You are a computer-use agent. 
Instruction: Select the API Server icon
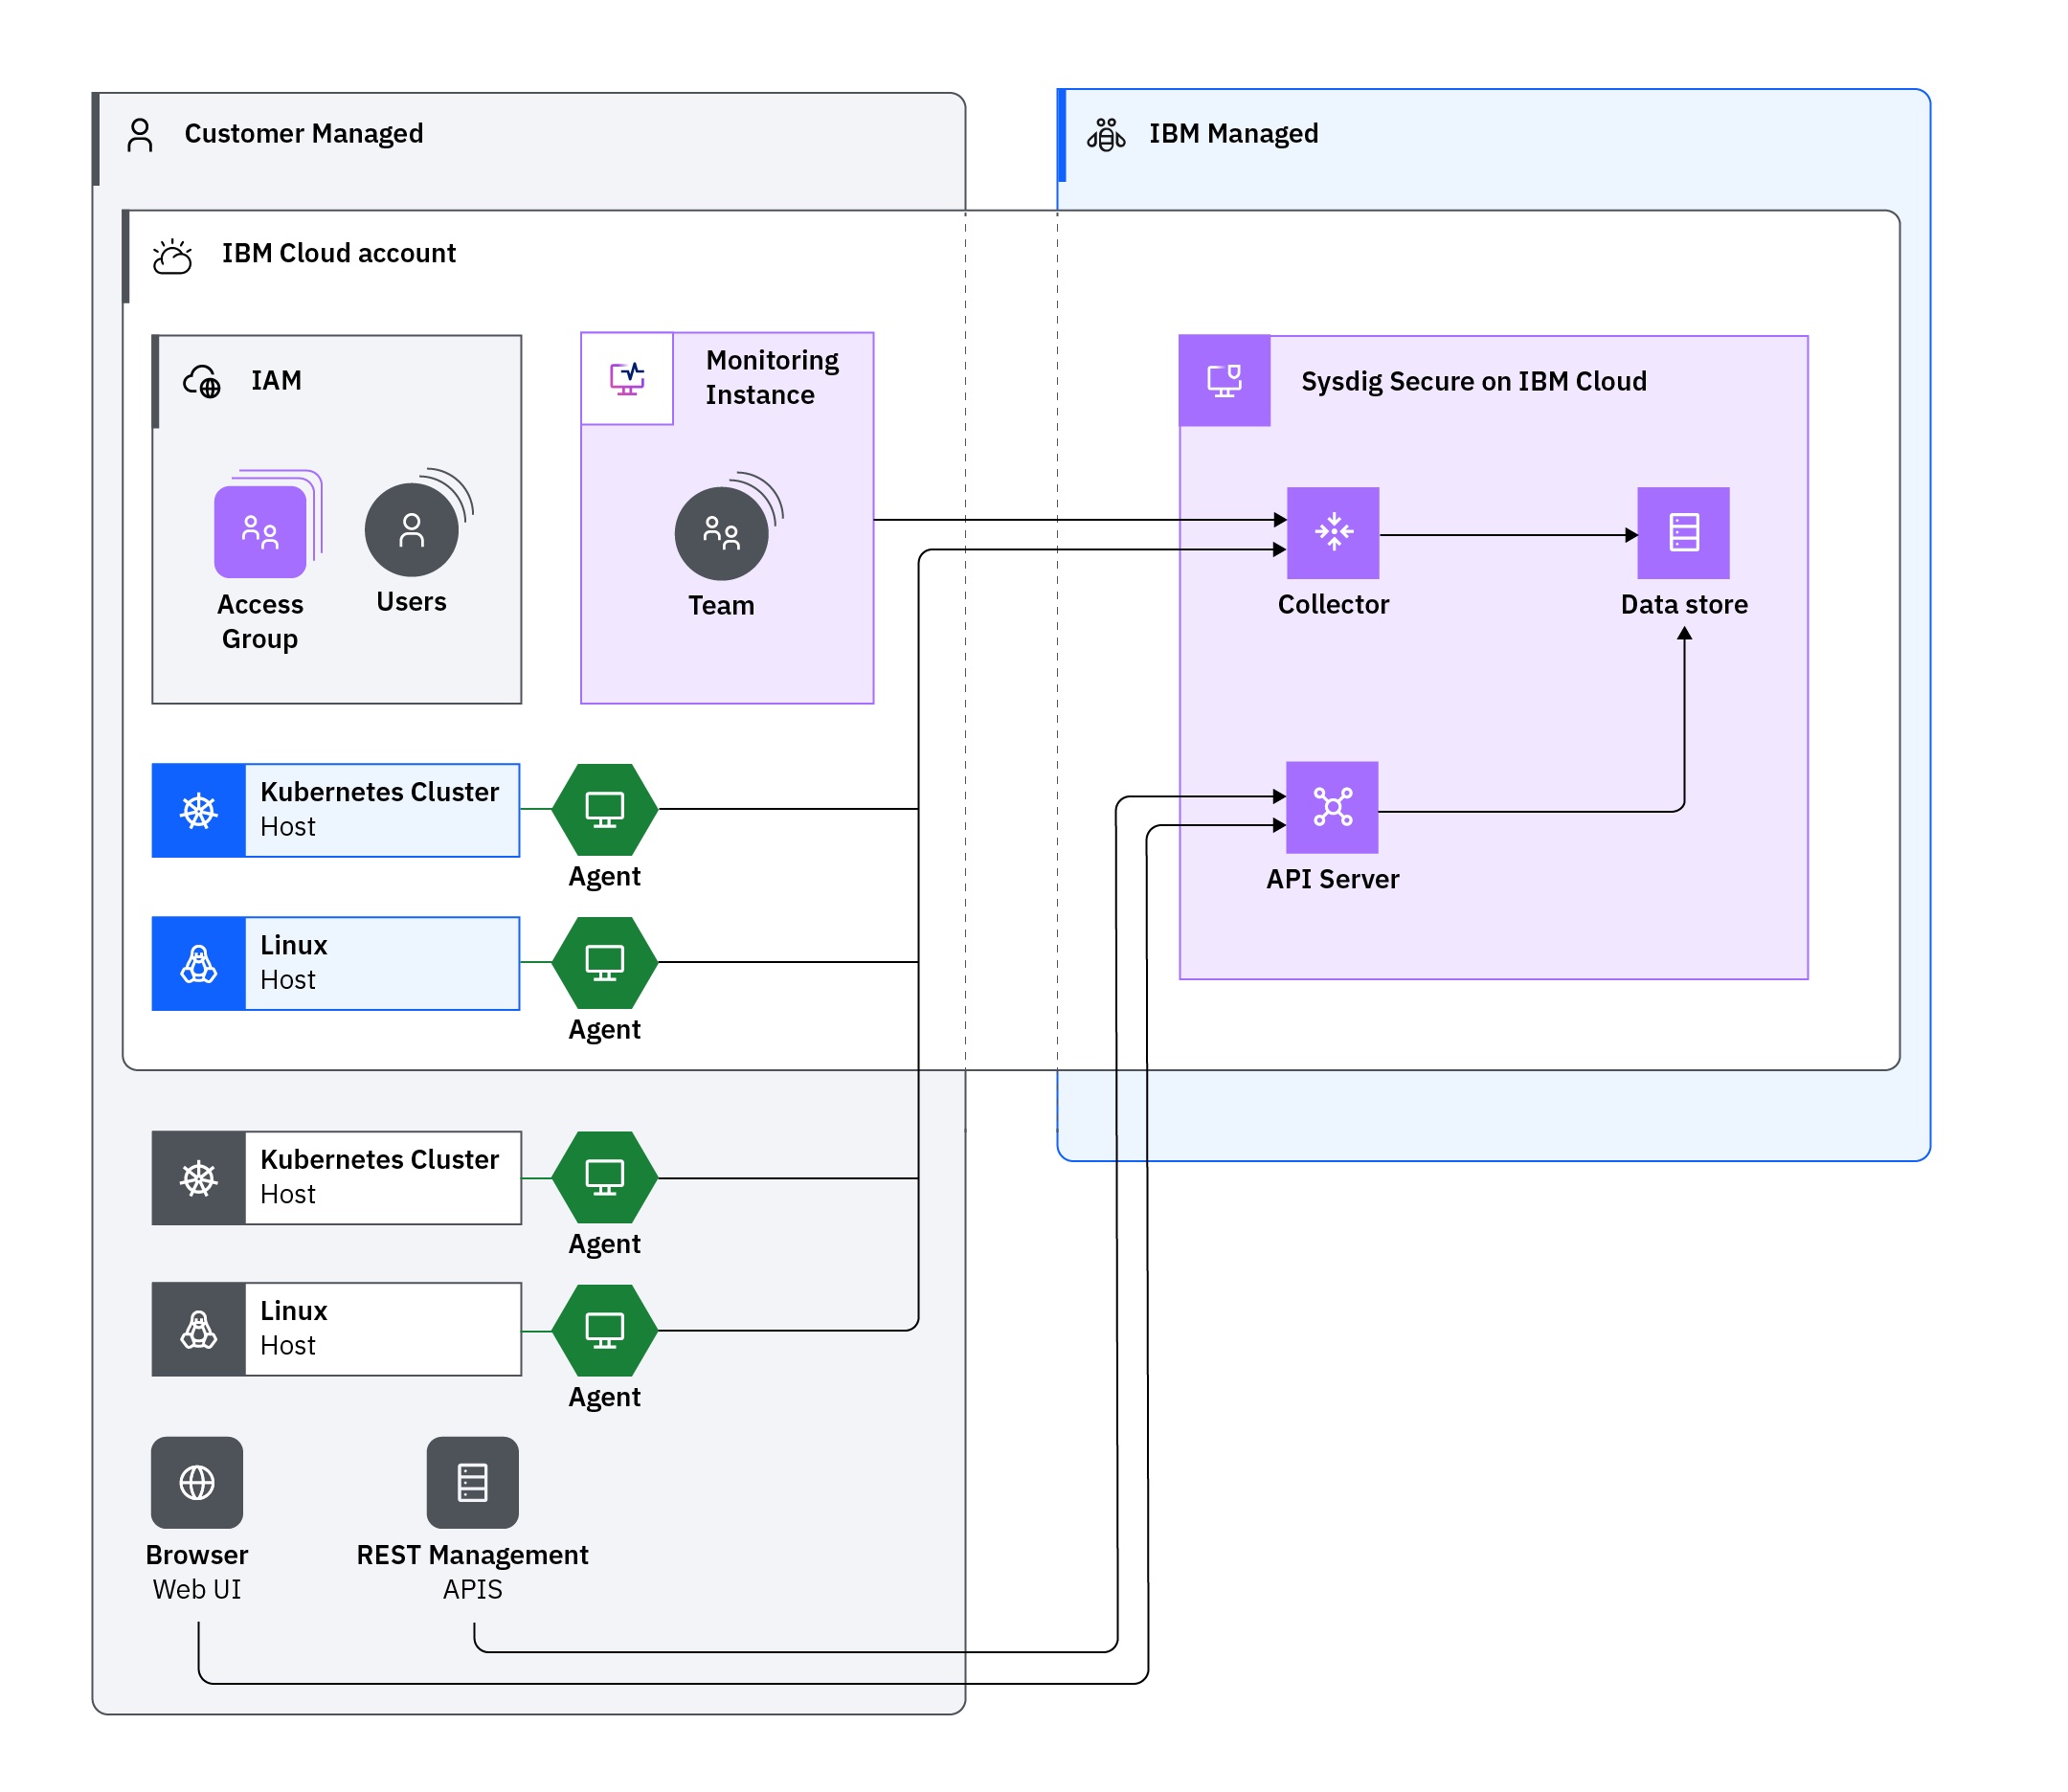1332,807
